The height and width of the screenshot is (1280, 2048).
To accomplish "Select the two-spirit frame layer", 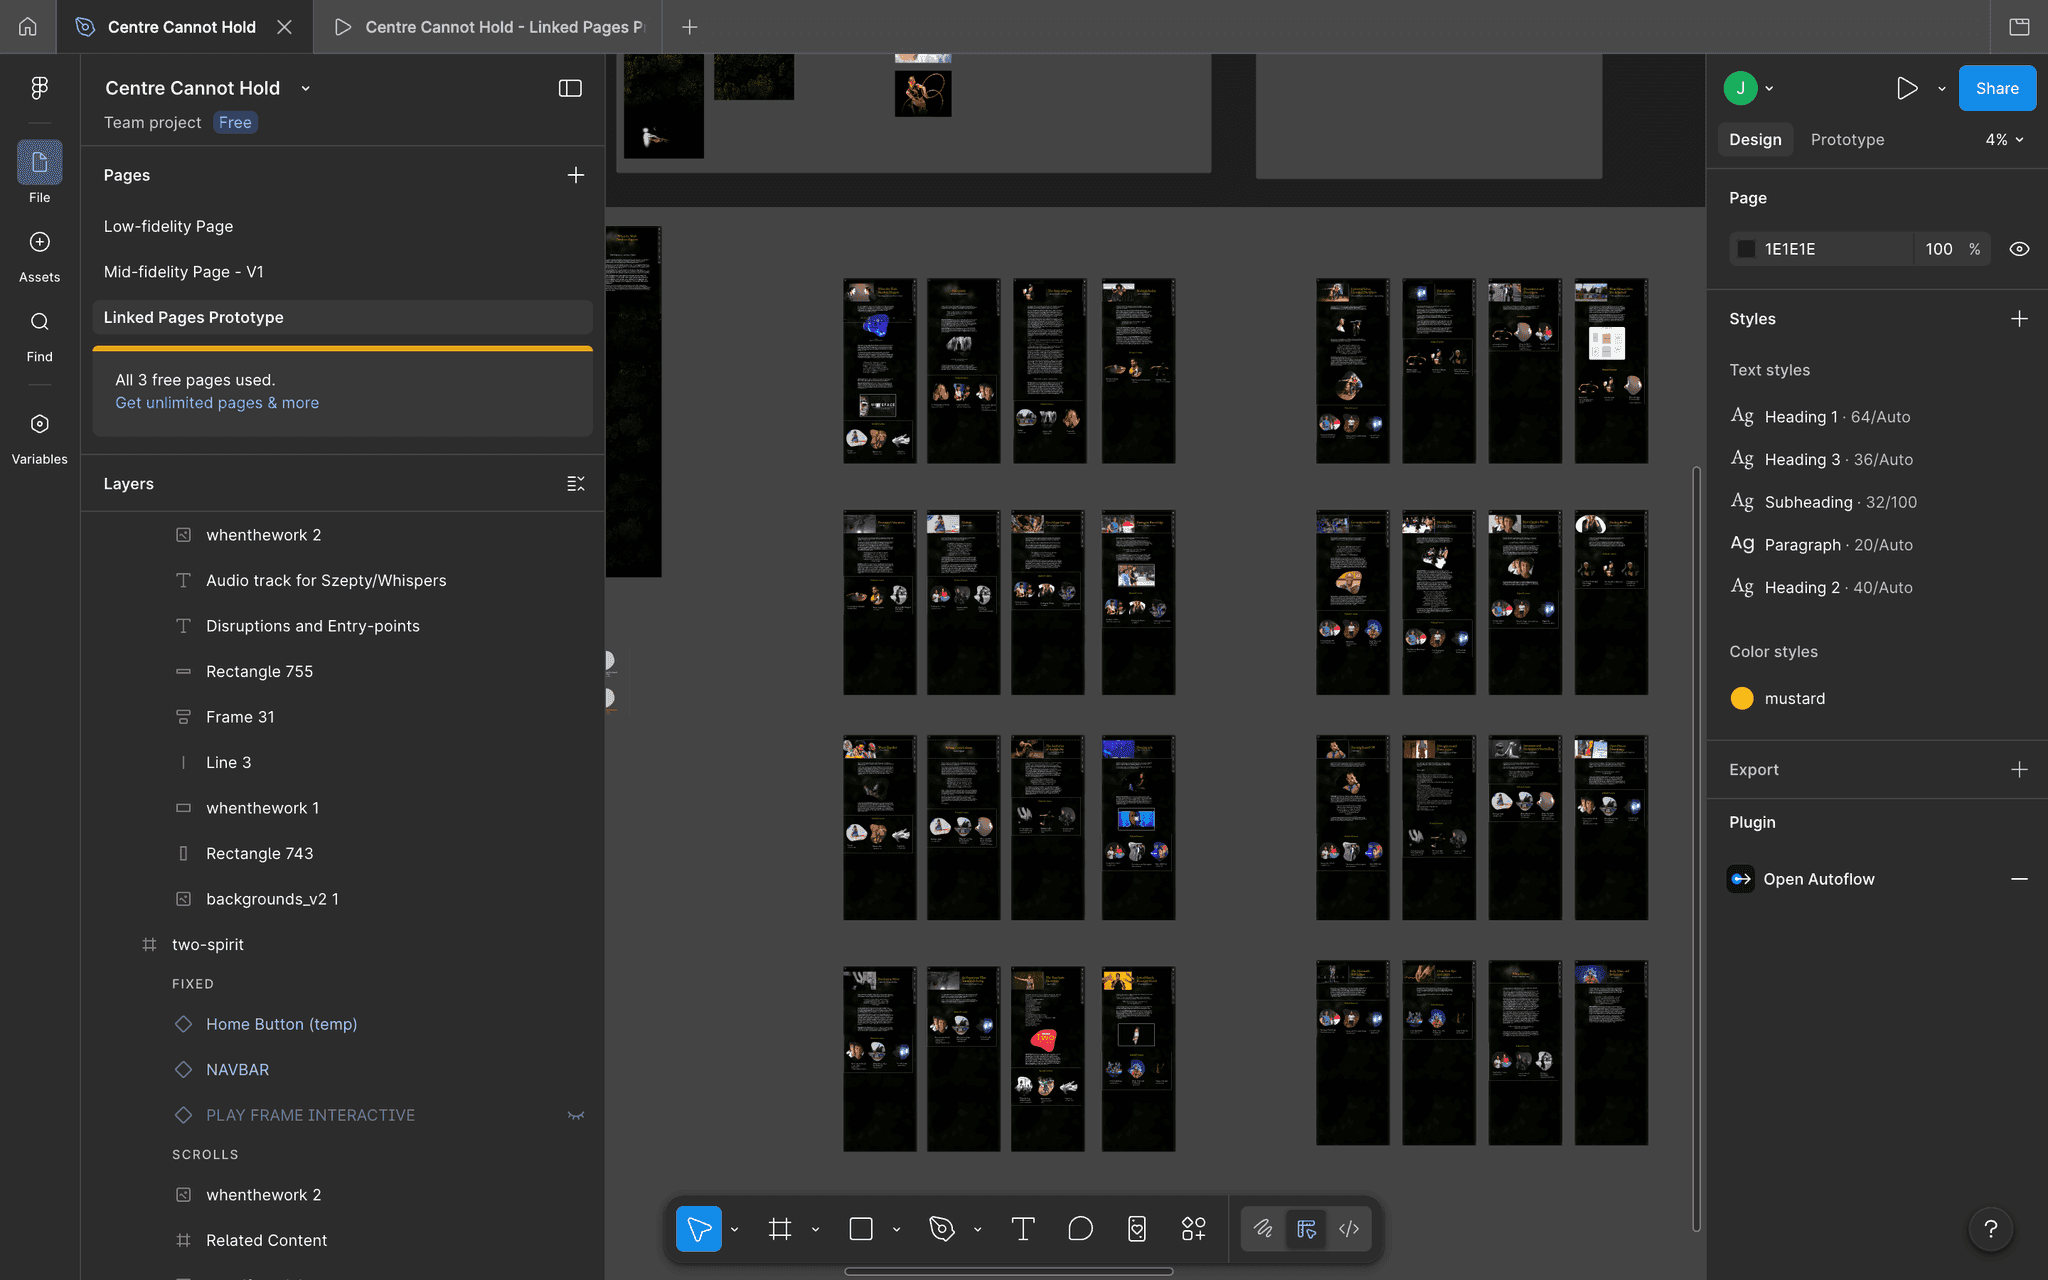I will [208, 945].
